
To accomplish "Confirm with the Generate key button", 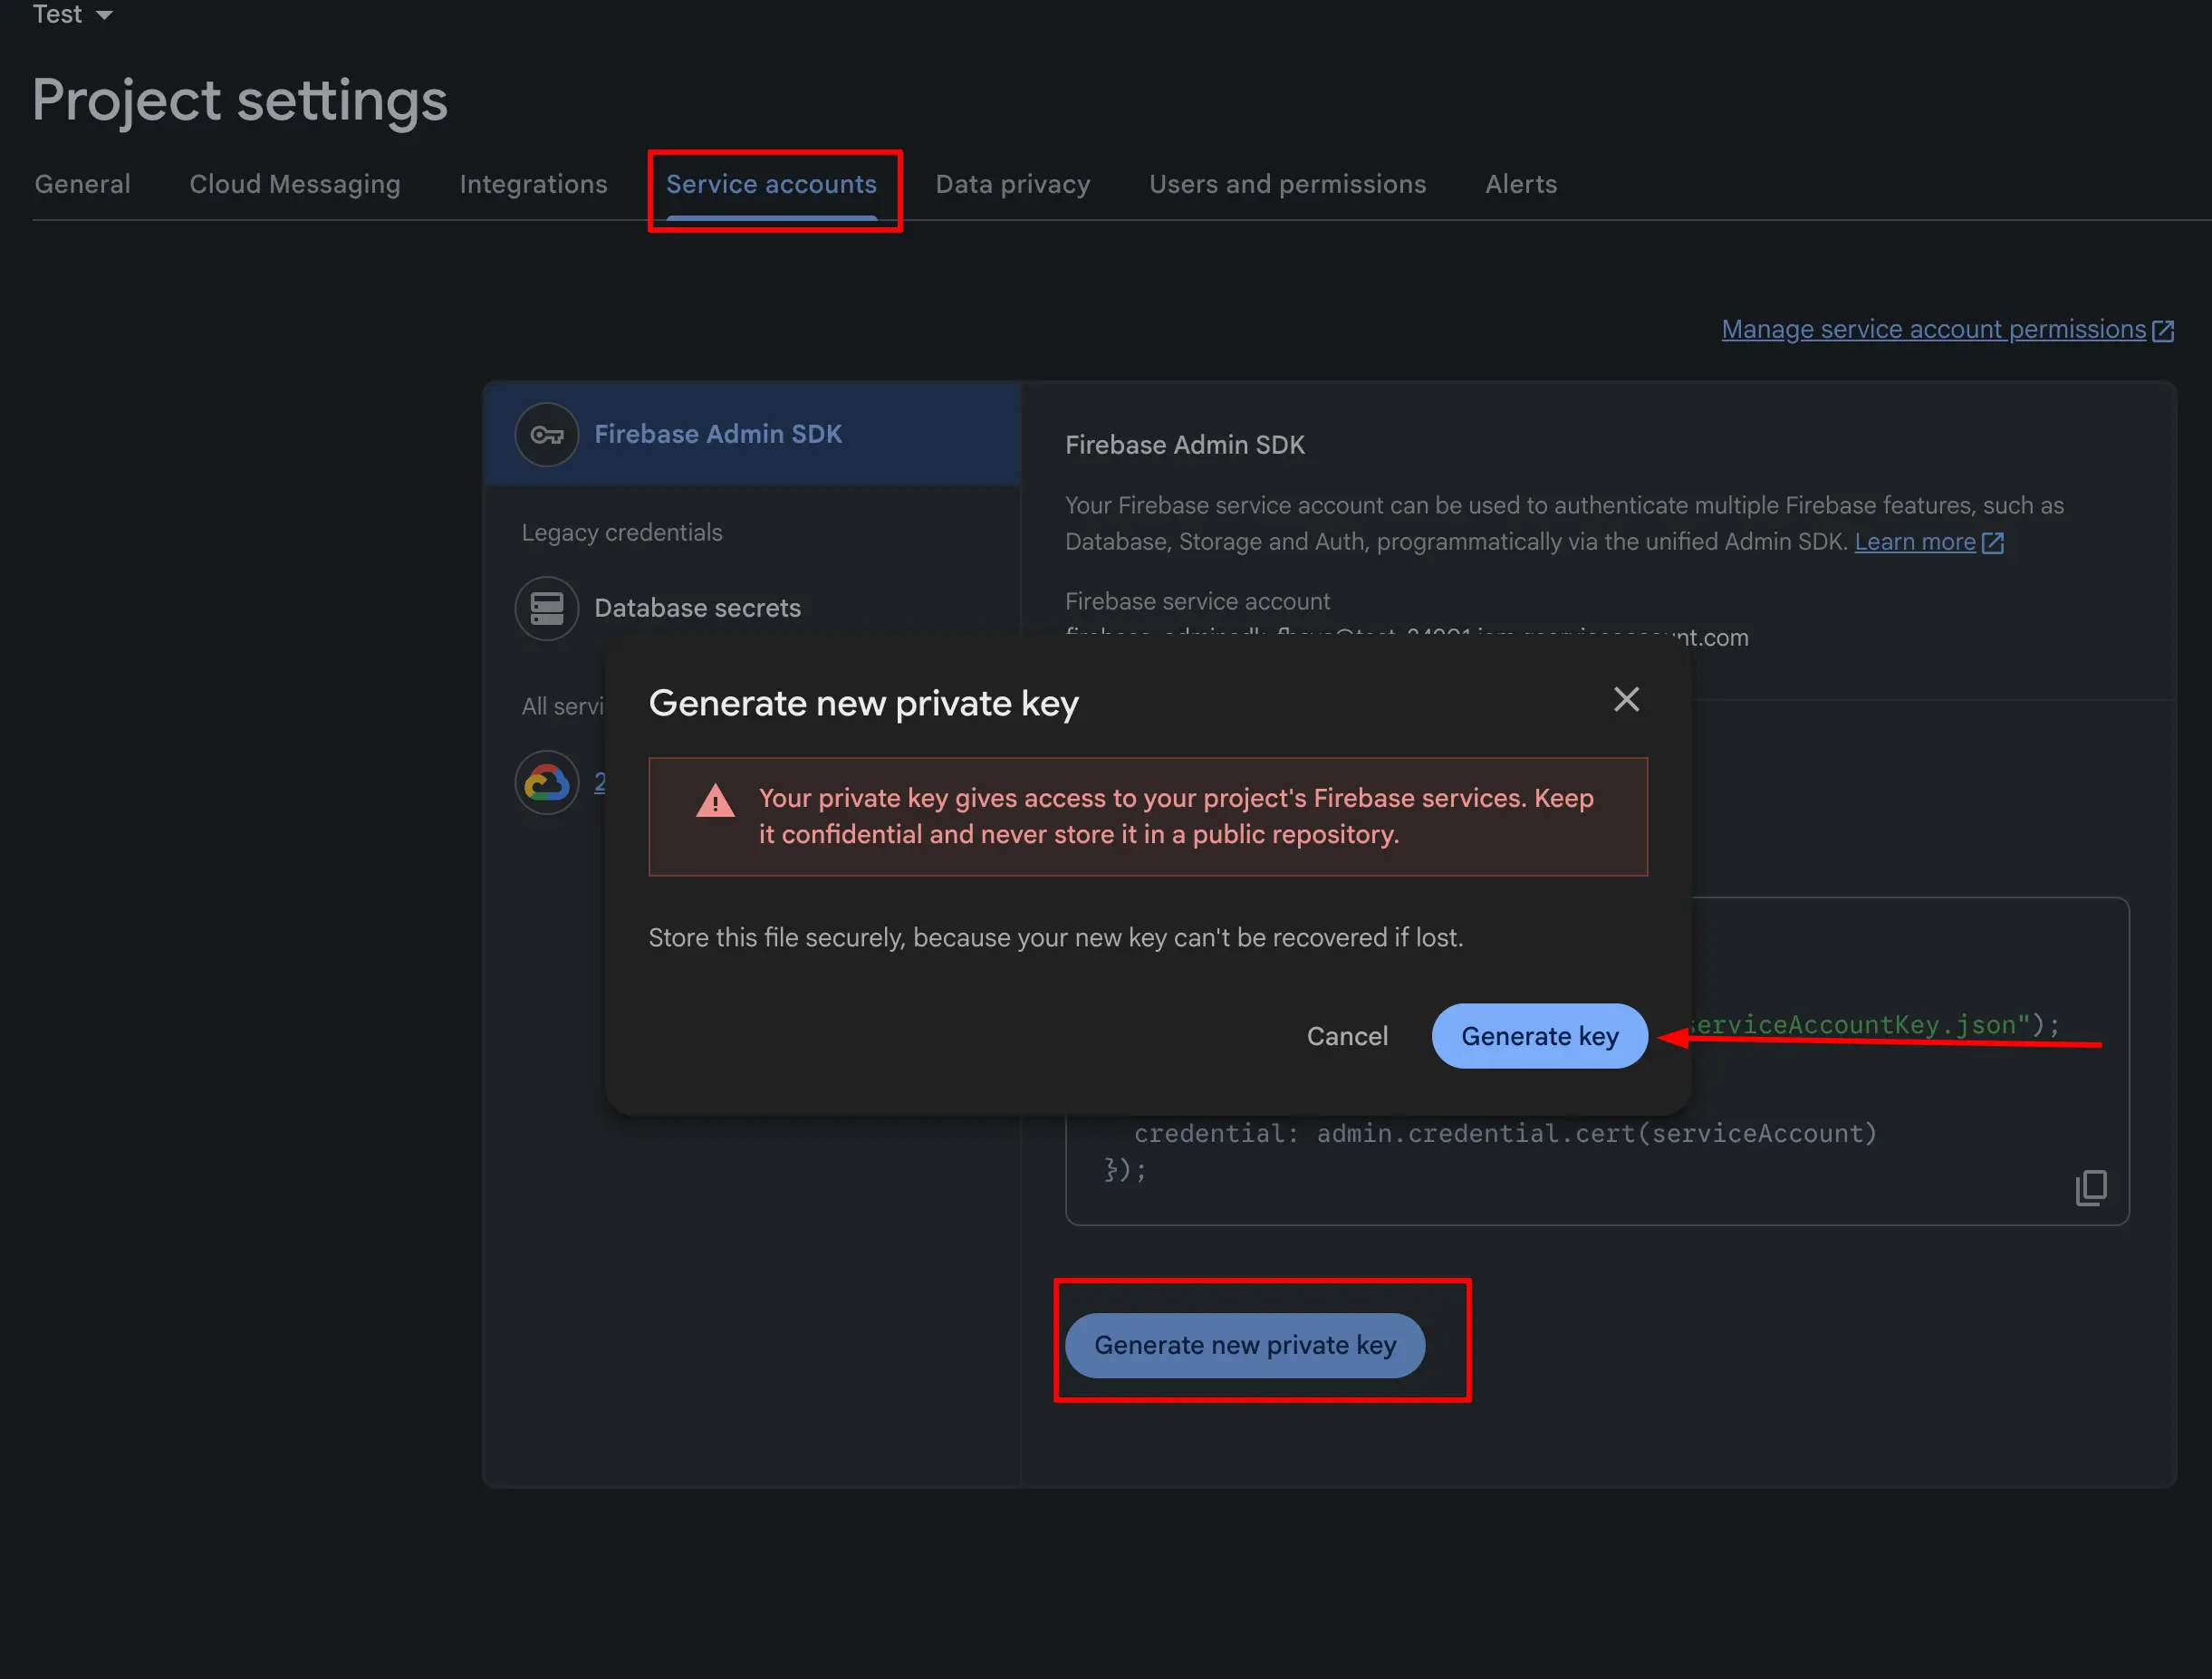I will click(1538, 1036).
